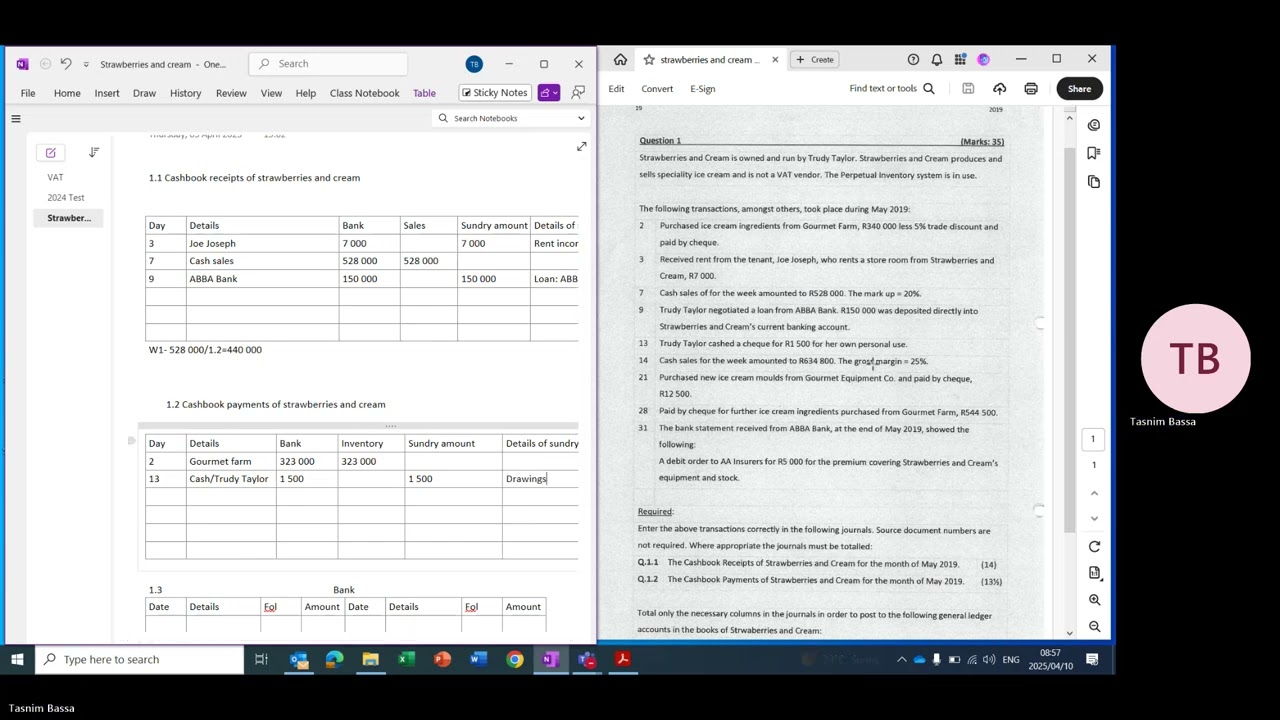This screenshot has width=1280, height=720.
Task: Click the Windows Start button
Action: coord(17,660)
